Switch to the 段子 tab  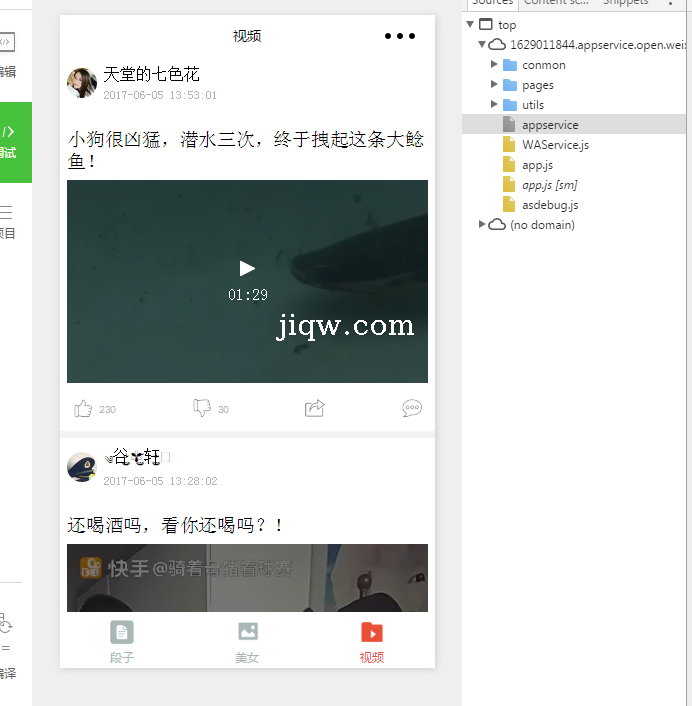pos(122,642)
